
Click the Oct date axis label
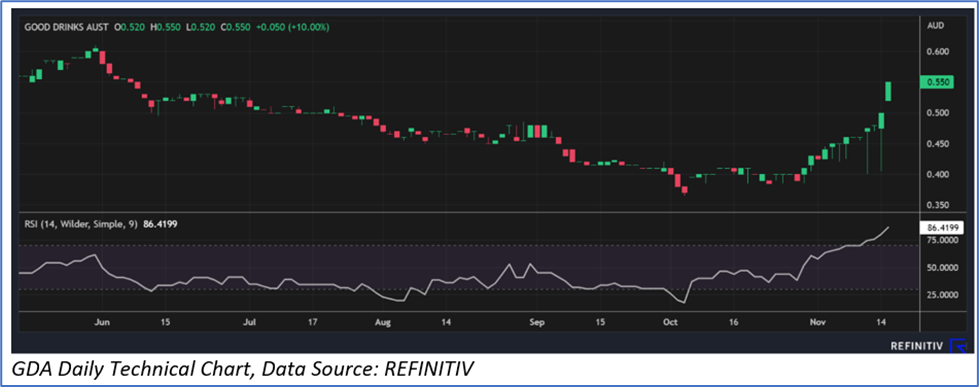671,322
